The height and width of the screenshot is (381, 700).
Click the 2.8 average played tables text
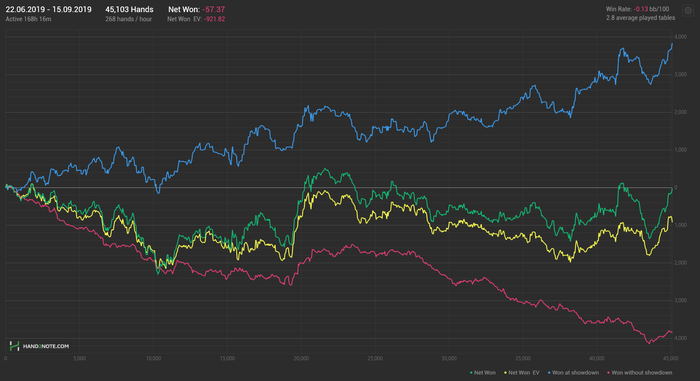coord(641,18)
